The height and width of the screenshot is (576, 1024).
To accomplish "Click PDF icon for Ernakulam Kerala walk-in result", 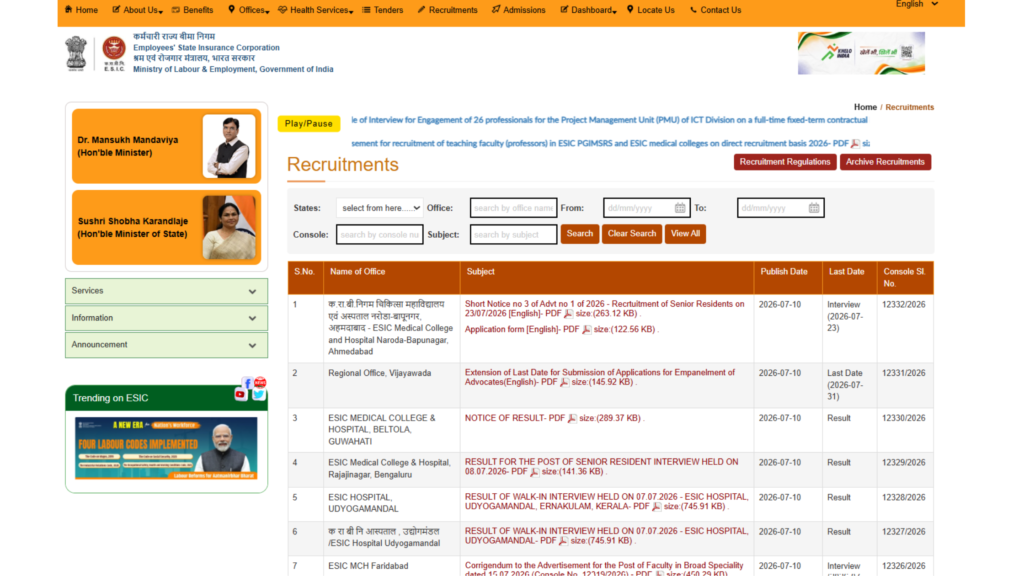I will pos(656,507).
